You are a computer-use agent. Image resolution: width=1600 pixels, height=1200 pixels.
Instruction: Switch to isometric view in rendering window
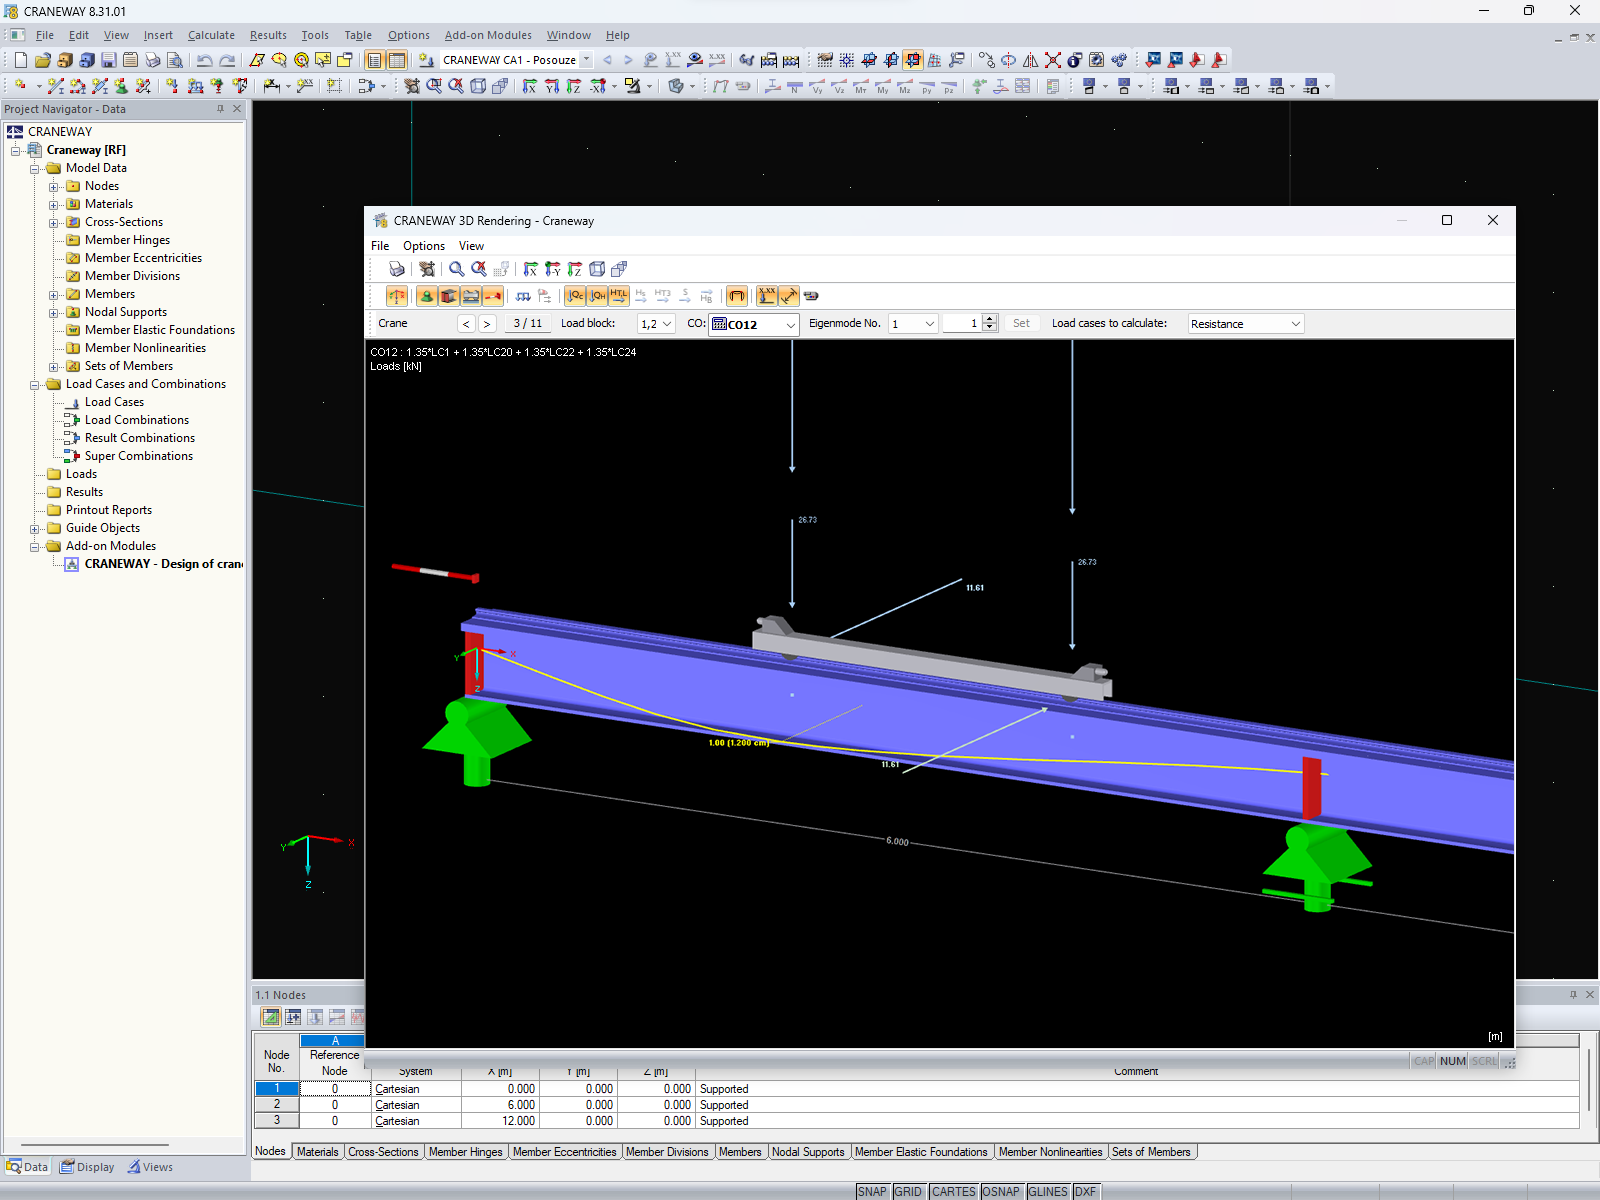click(x=597, y=269)
